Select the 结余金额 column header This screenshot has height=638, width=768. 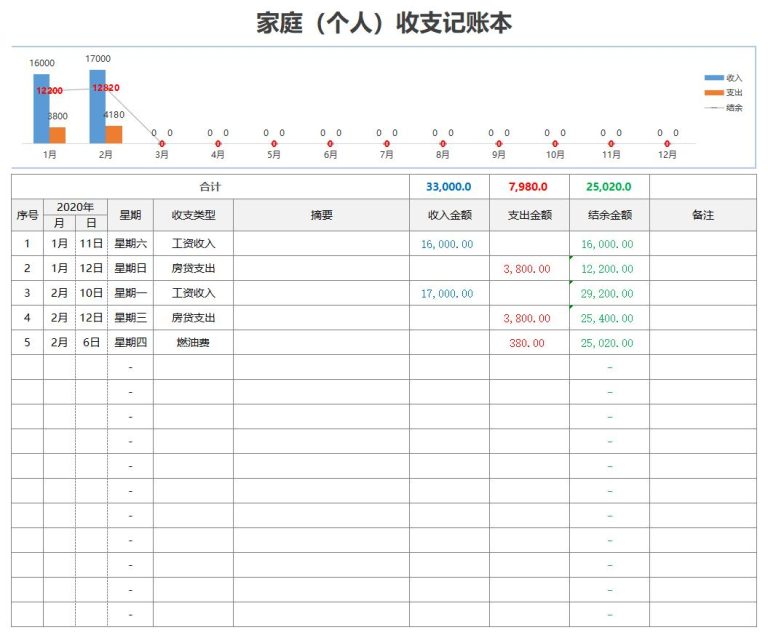click(x=609, y=215)
